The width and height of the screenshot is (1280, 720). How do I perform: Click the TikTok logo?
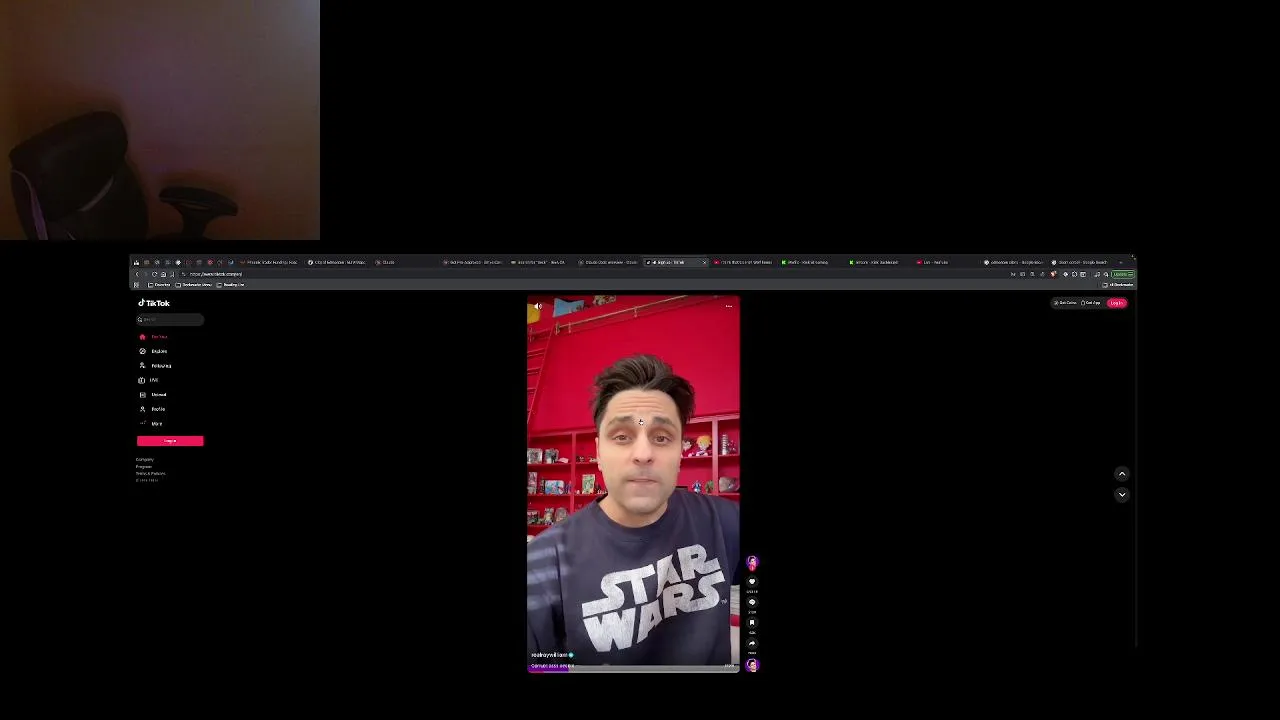point(154,303)
